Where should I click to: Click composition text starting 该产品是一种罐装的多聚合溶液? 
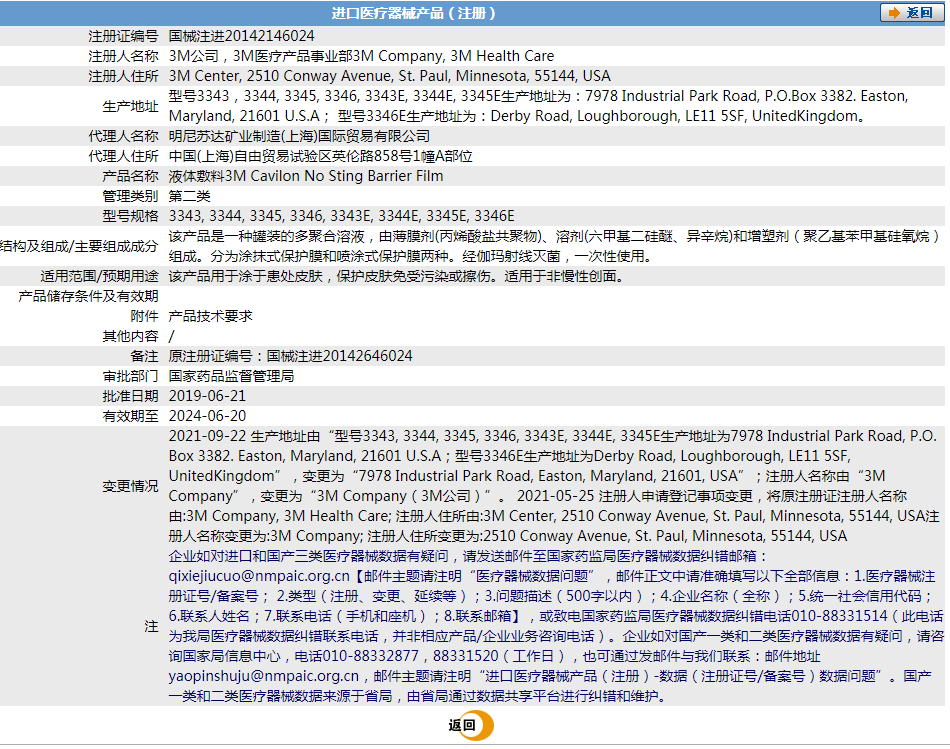click(553, 245)
